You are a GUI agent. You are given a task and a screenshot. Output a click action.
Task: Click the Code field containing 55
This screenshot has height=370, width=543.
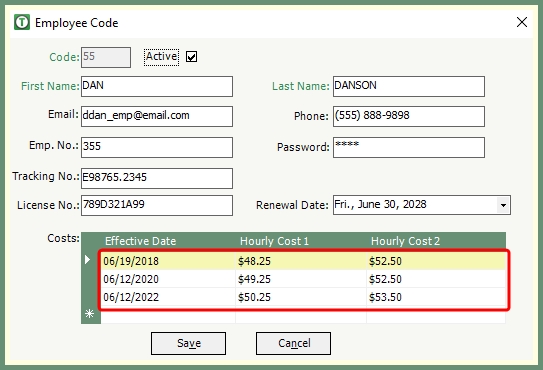click(x=106, y=58)
